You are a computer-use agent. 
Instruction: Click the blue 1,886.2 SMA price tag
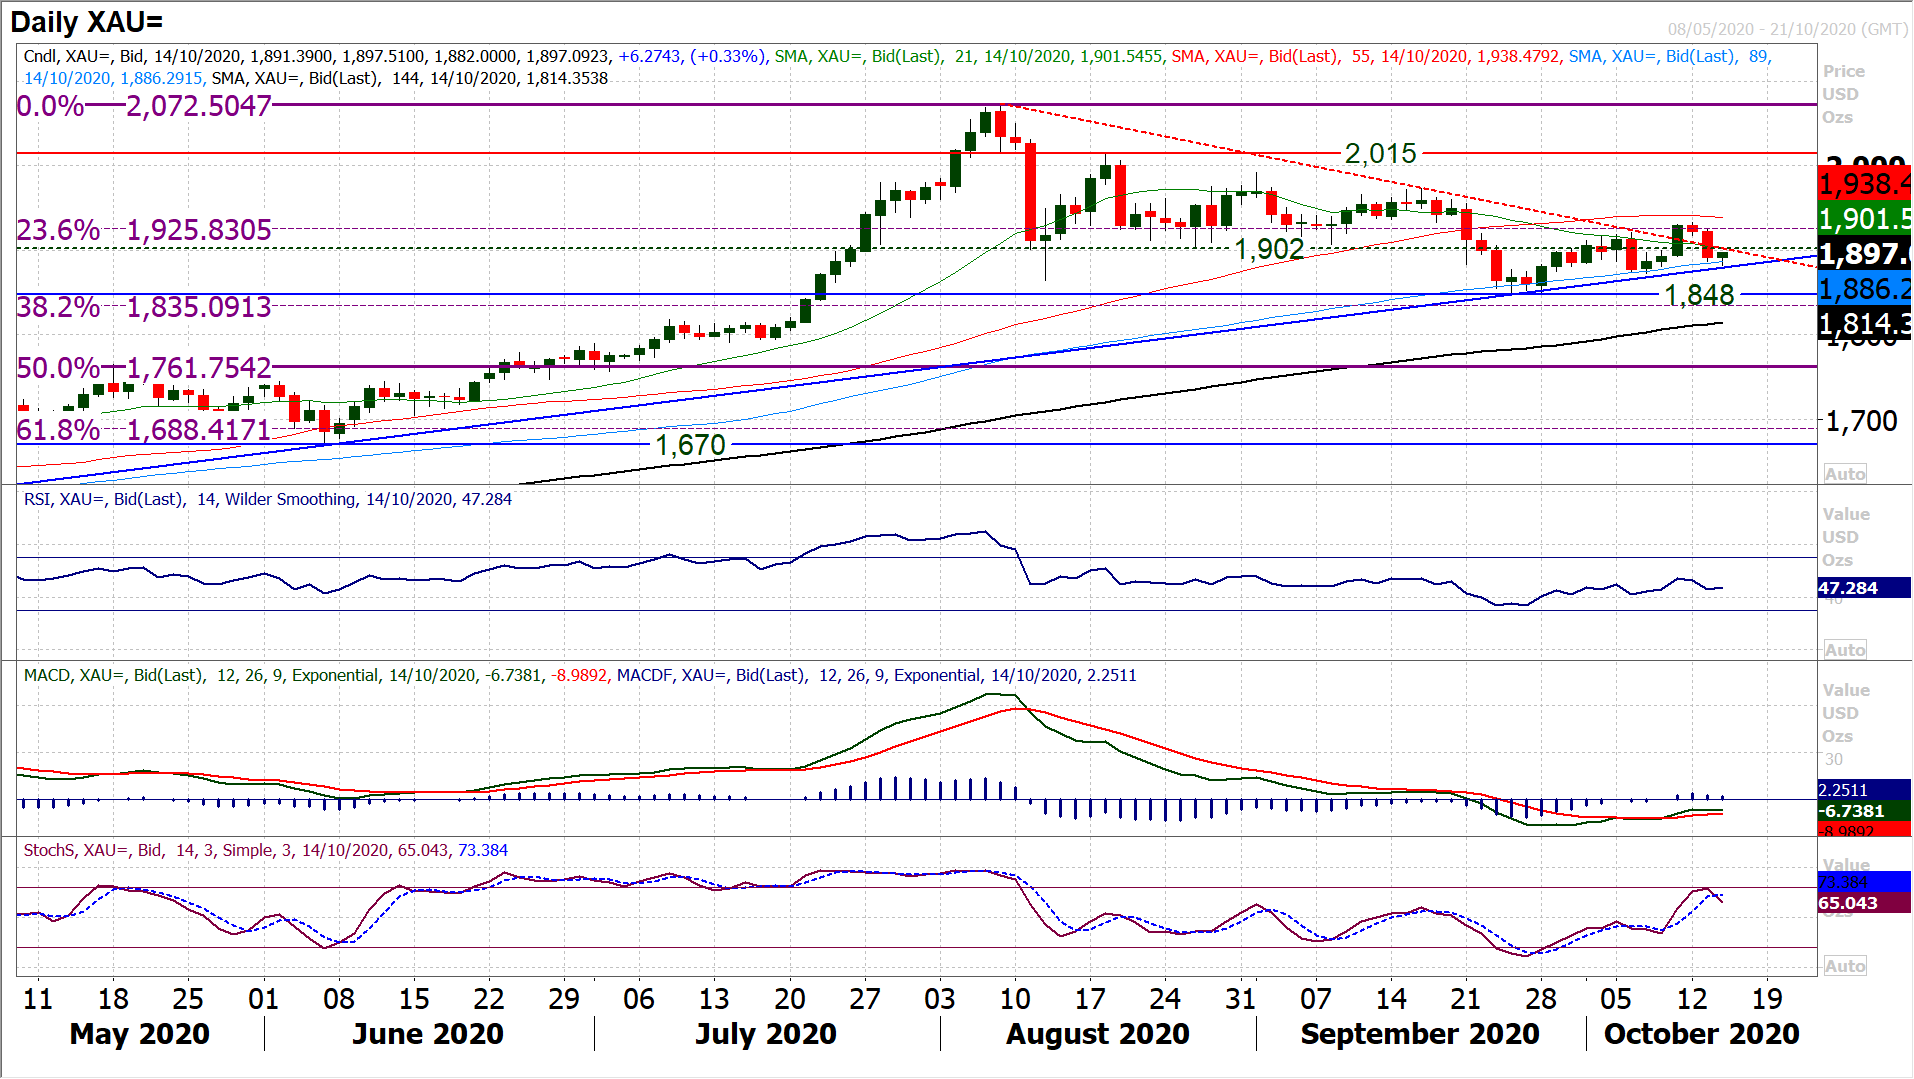click(x=1864, y=289)
